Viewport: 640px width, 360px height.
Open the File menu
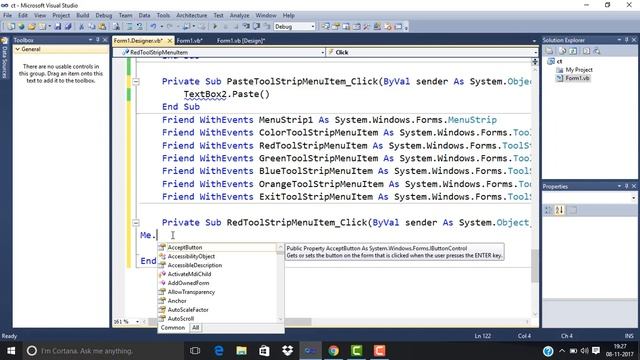(x=7, y=15)
